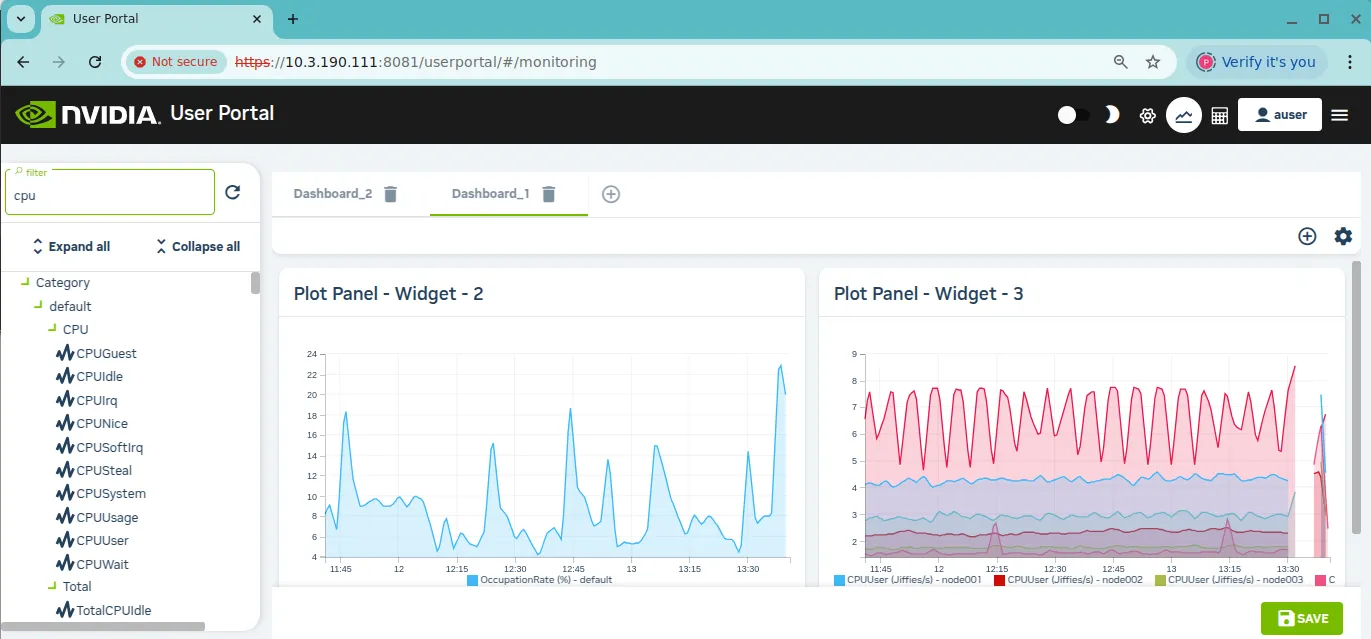Viewport: 1371px width, 639px height.
Task: Collapse the Total tree node
Action: click(53, 586)
